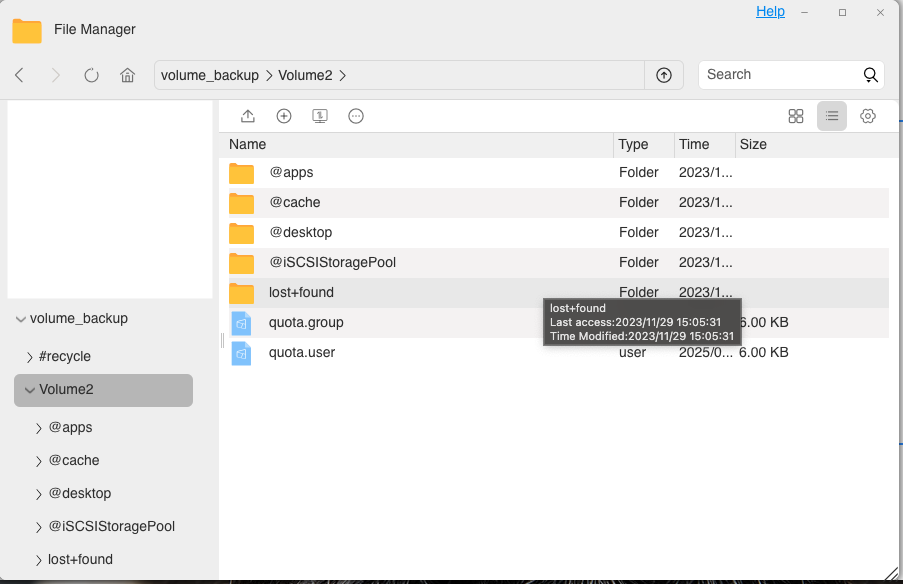Click the upload toolbar icon
The height and width of the screenshot is (584, 903).
248,116
